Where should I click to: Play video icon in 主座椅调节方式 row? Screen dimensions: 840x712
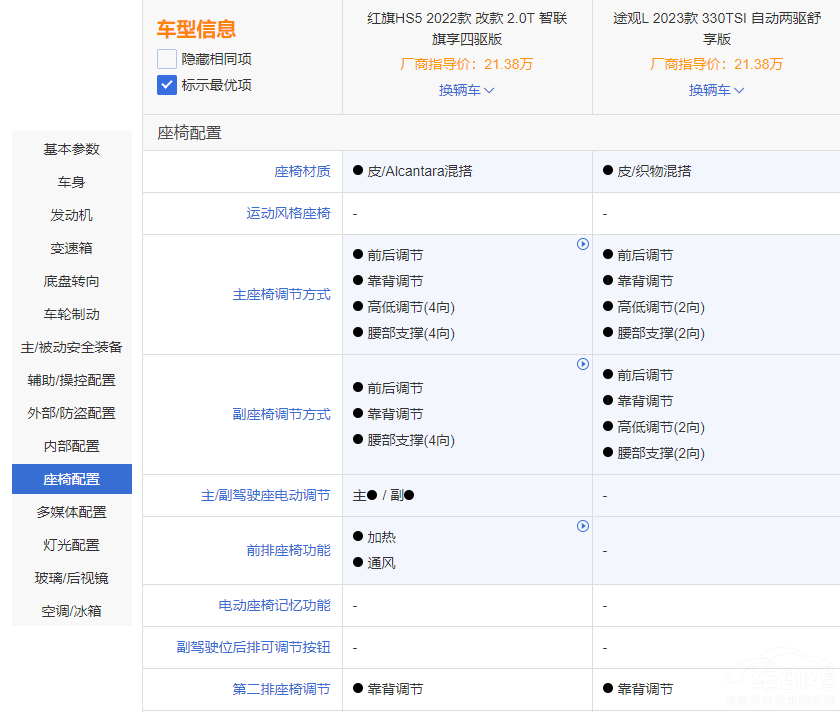(583, 244)
